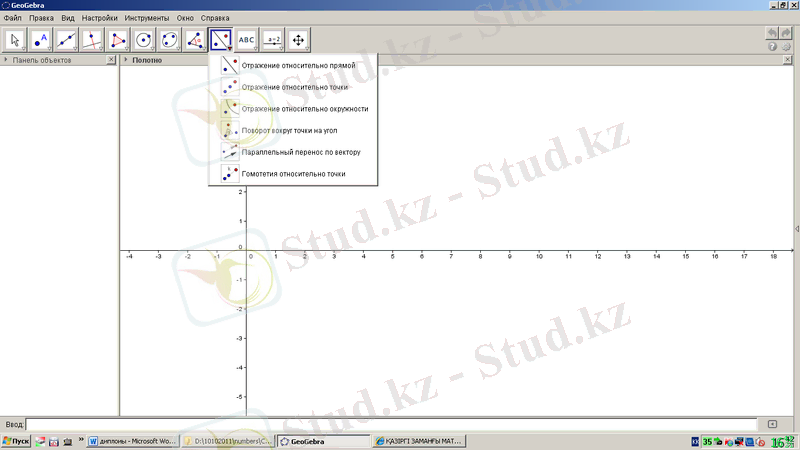Screen dimensions: 800x450
Task: Select the Move graphics view tool
Action: click(298, 40)
